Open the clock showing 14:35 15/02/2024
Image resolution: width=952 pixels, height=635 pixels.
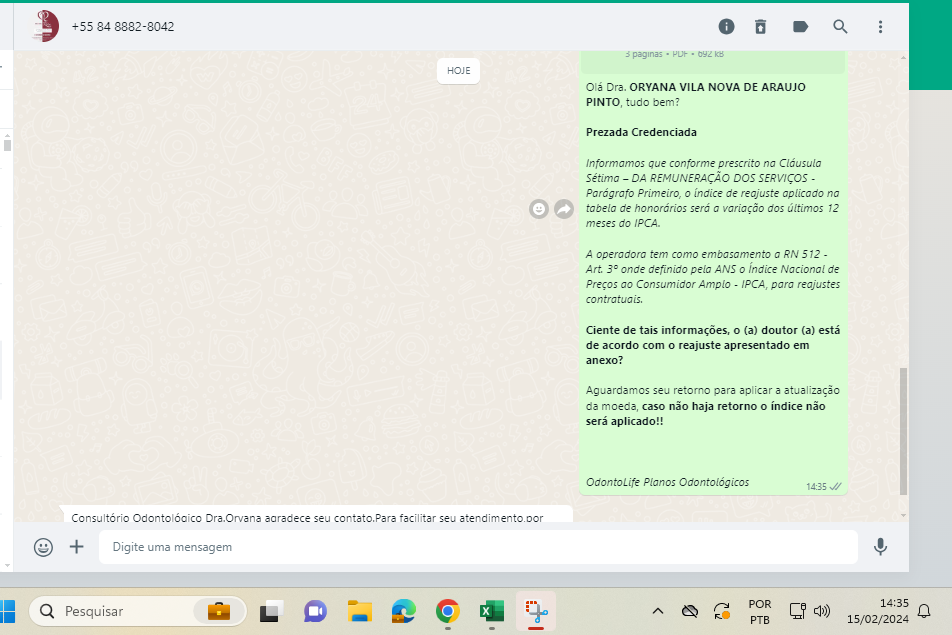click(x=878, y=611)
